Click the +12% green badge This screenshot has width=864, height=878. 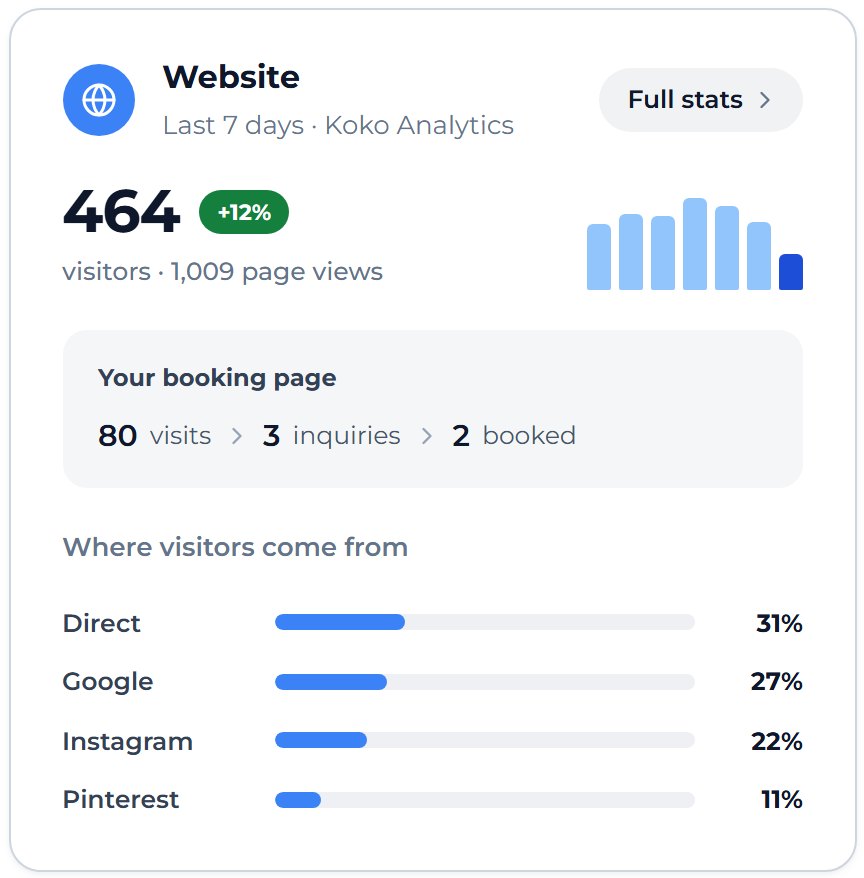click(244, 212)
